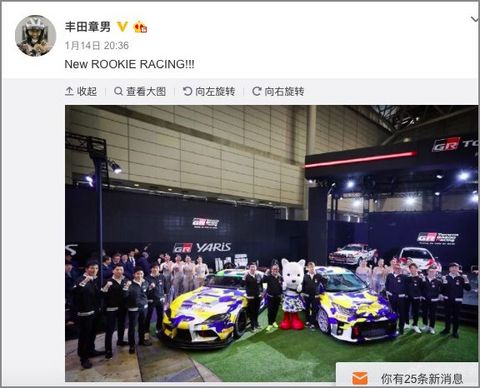
Task: Rotate image right with 向右旋转
Action: coord(278,91)
